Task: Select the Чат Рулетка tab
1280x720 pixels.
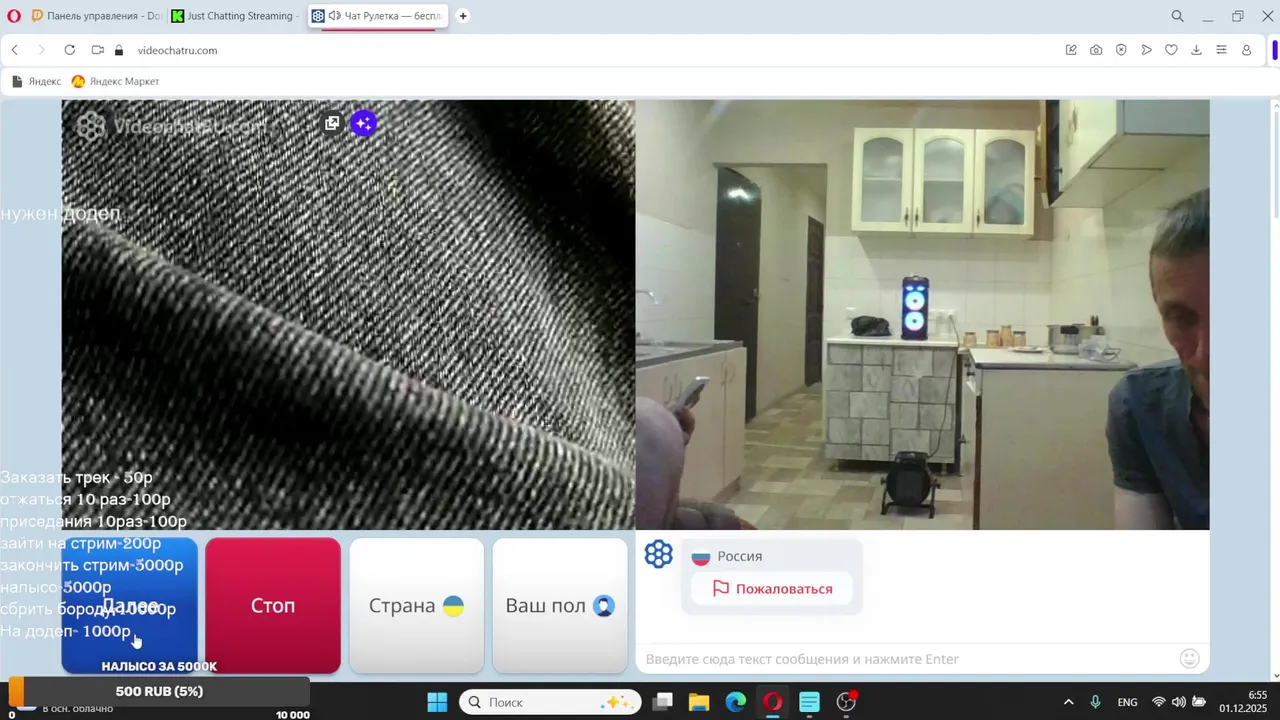Action: tap(378, 16)
